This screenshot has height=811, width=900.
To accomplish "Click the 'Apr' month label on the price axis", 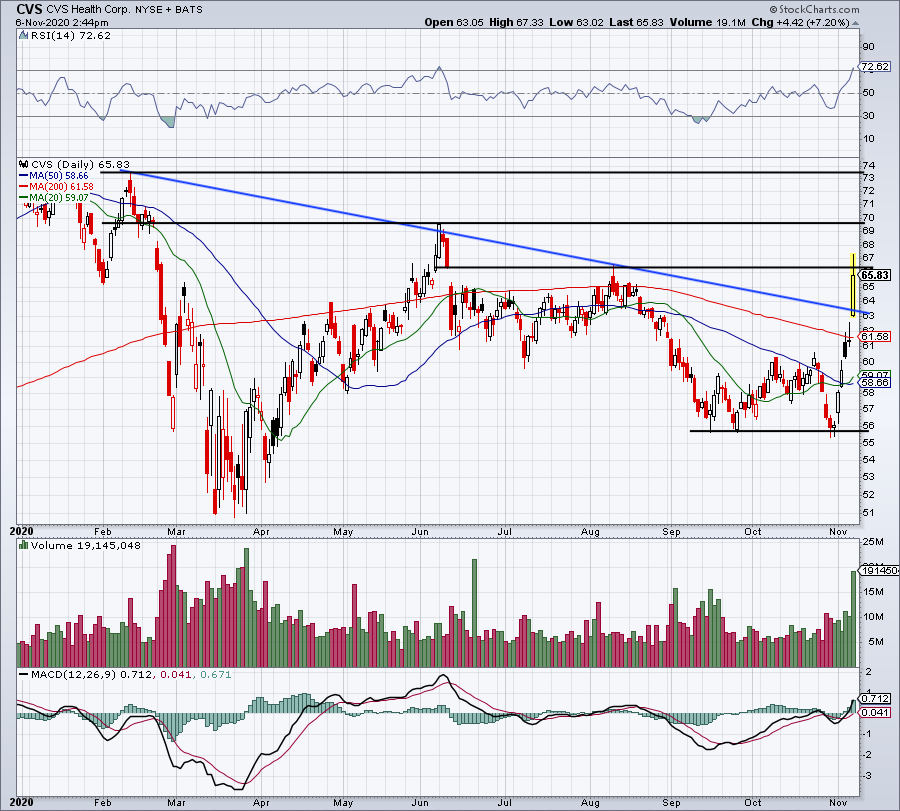I will tap(261, 531).
